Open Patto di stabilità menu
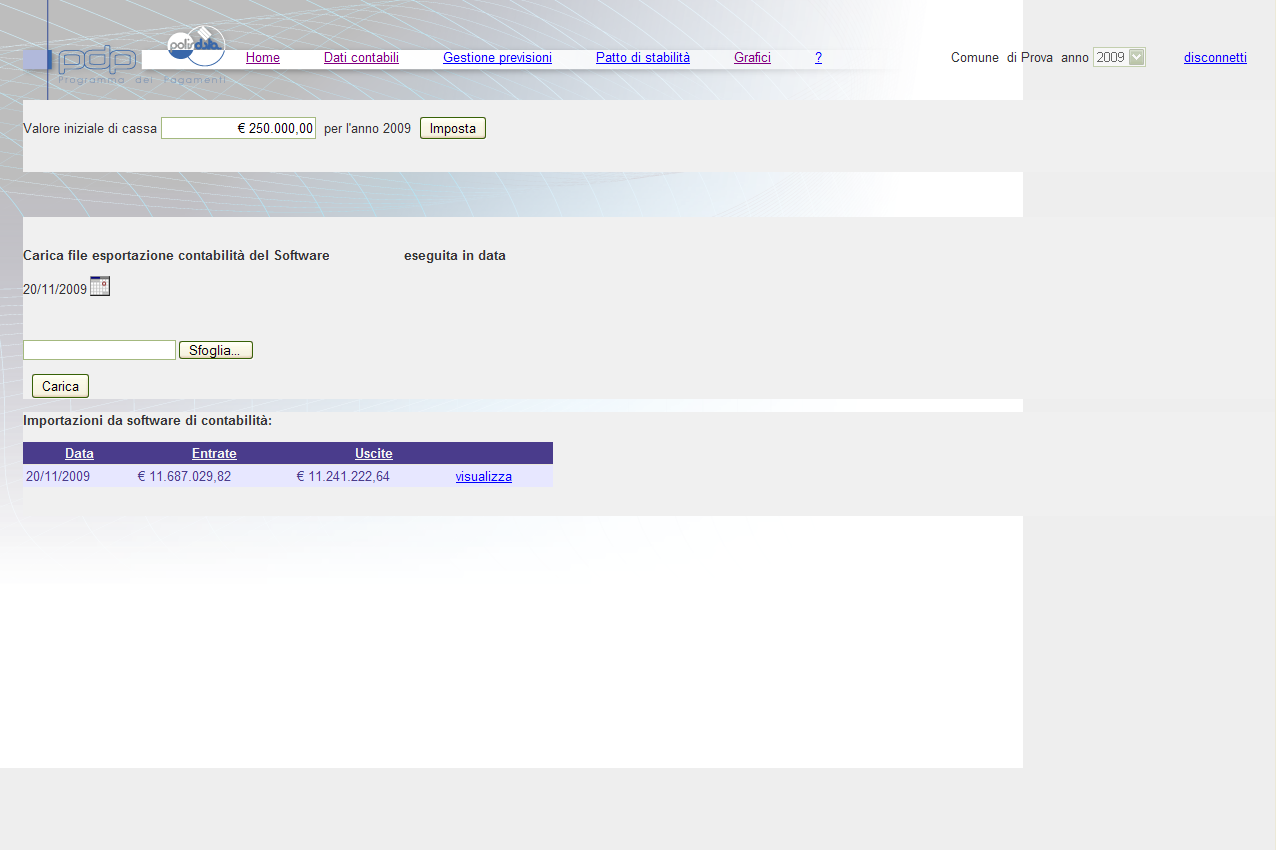 click(643, 57)
